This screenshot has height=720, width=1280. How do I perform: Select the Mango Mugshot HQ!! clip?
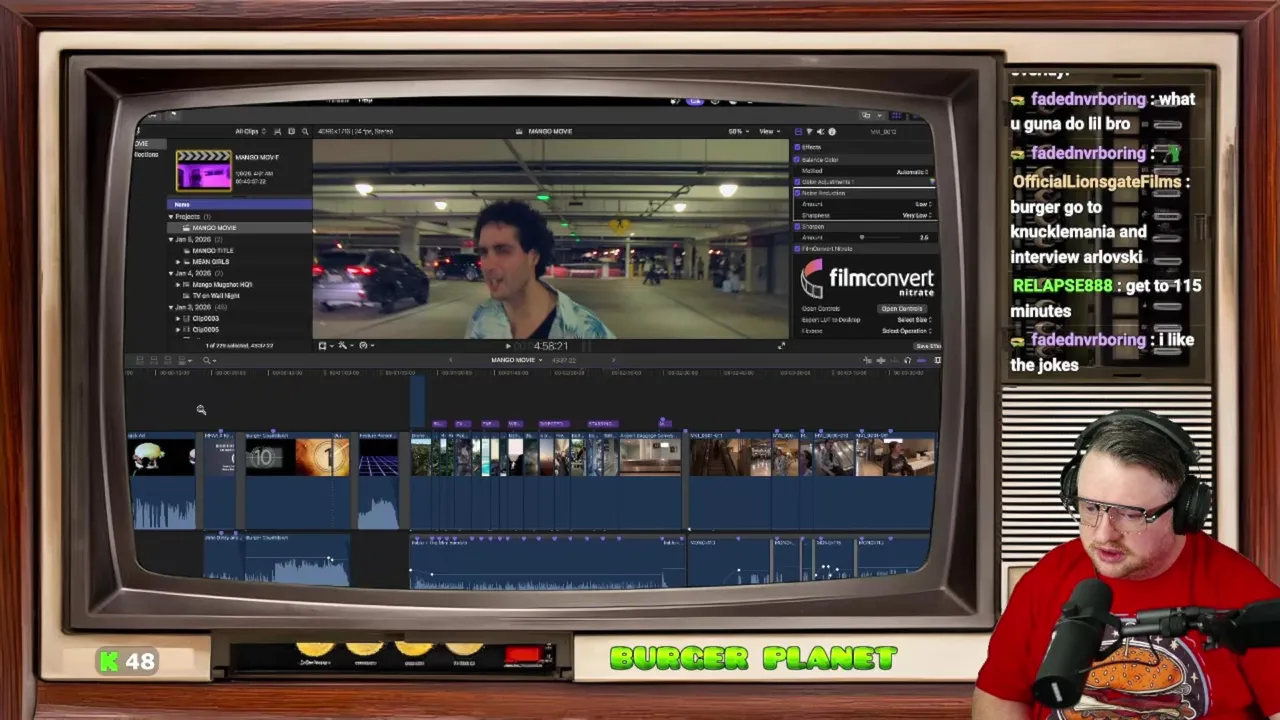point(222,285)
